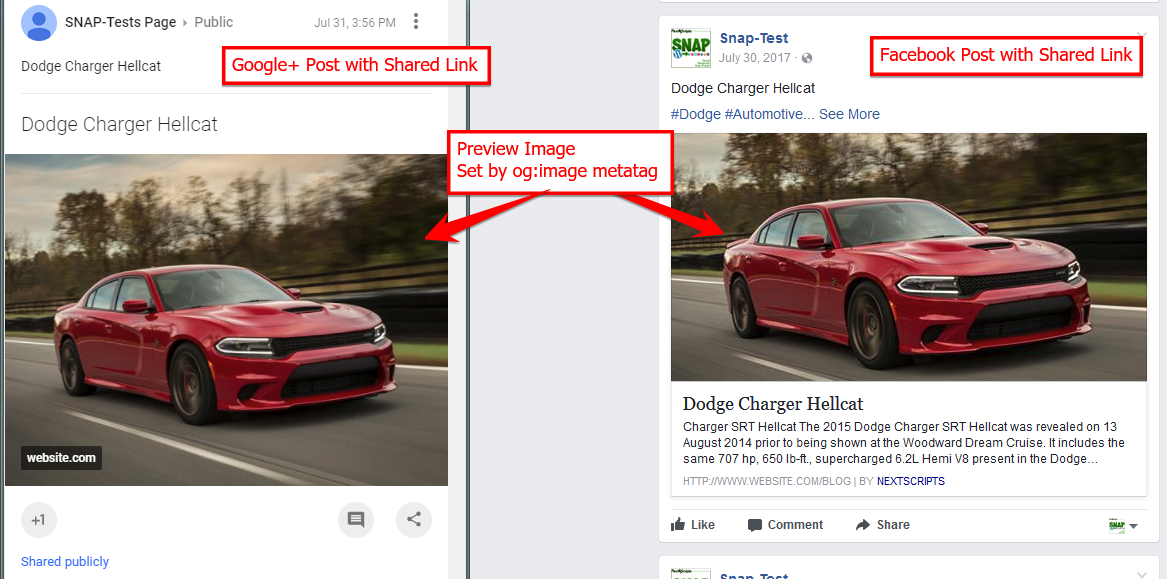Click the Snap-Test Facebook page logo
The height and width of the screenshot is (579, 1167).
pos(688,50)
